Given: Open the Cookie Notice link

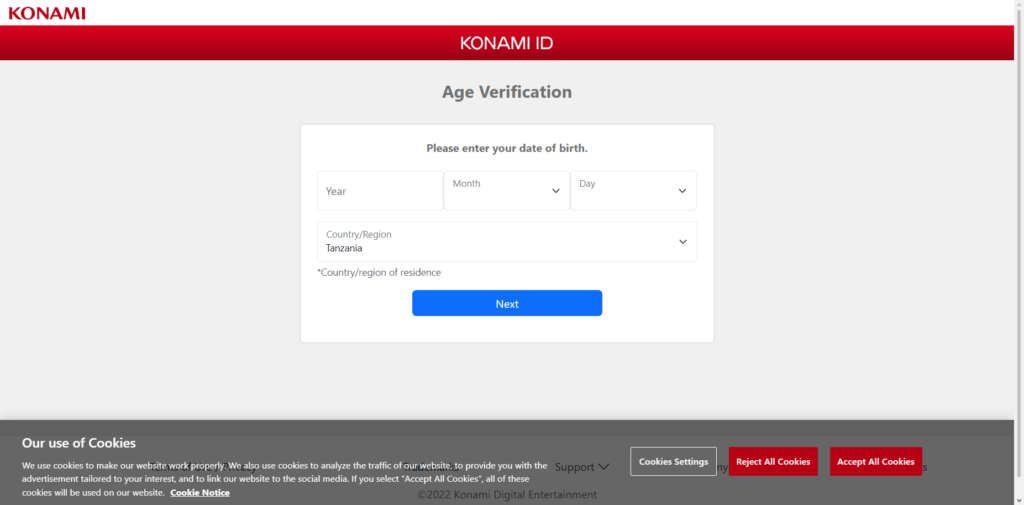Looking at the screenshot, I should [x=200, y=493].
